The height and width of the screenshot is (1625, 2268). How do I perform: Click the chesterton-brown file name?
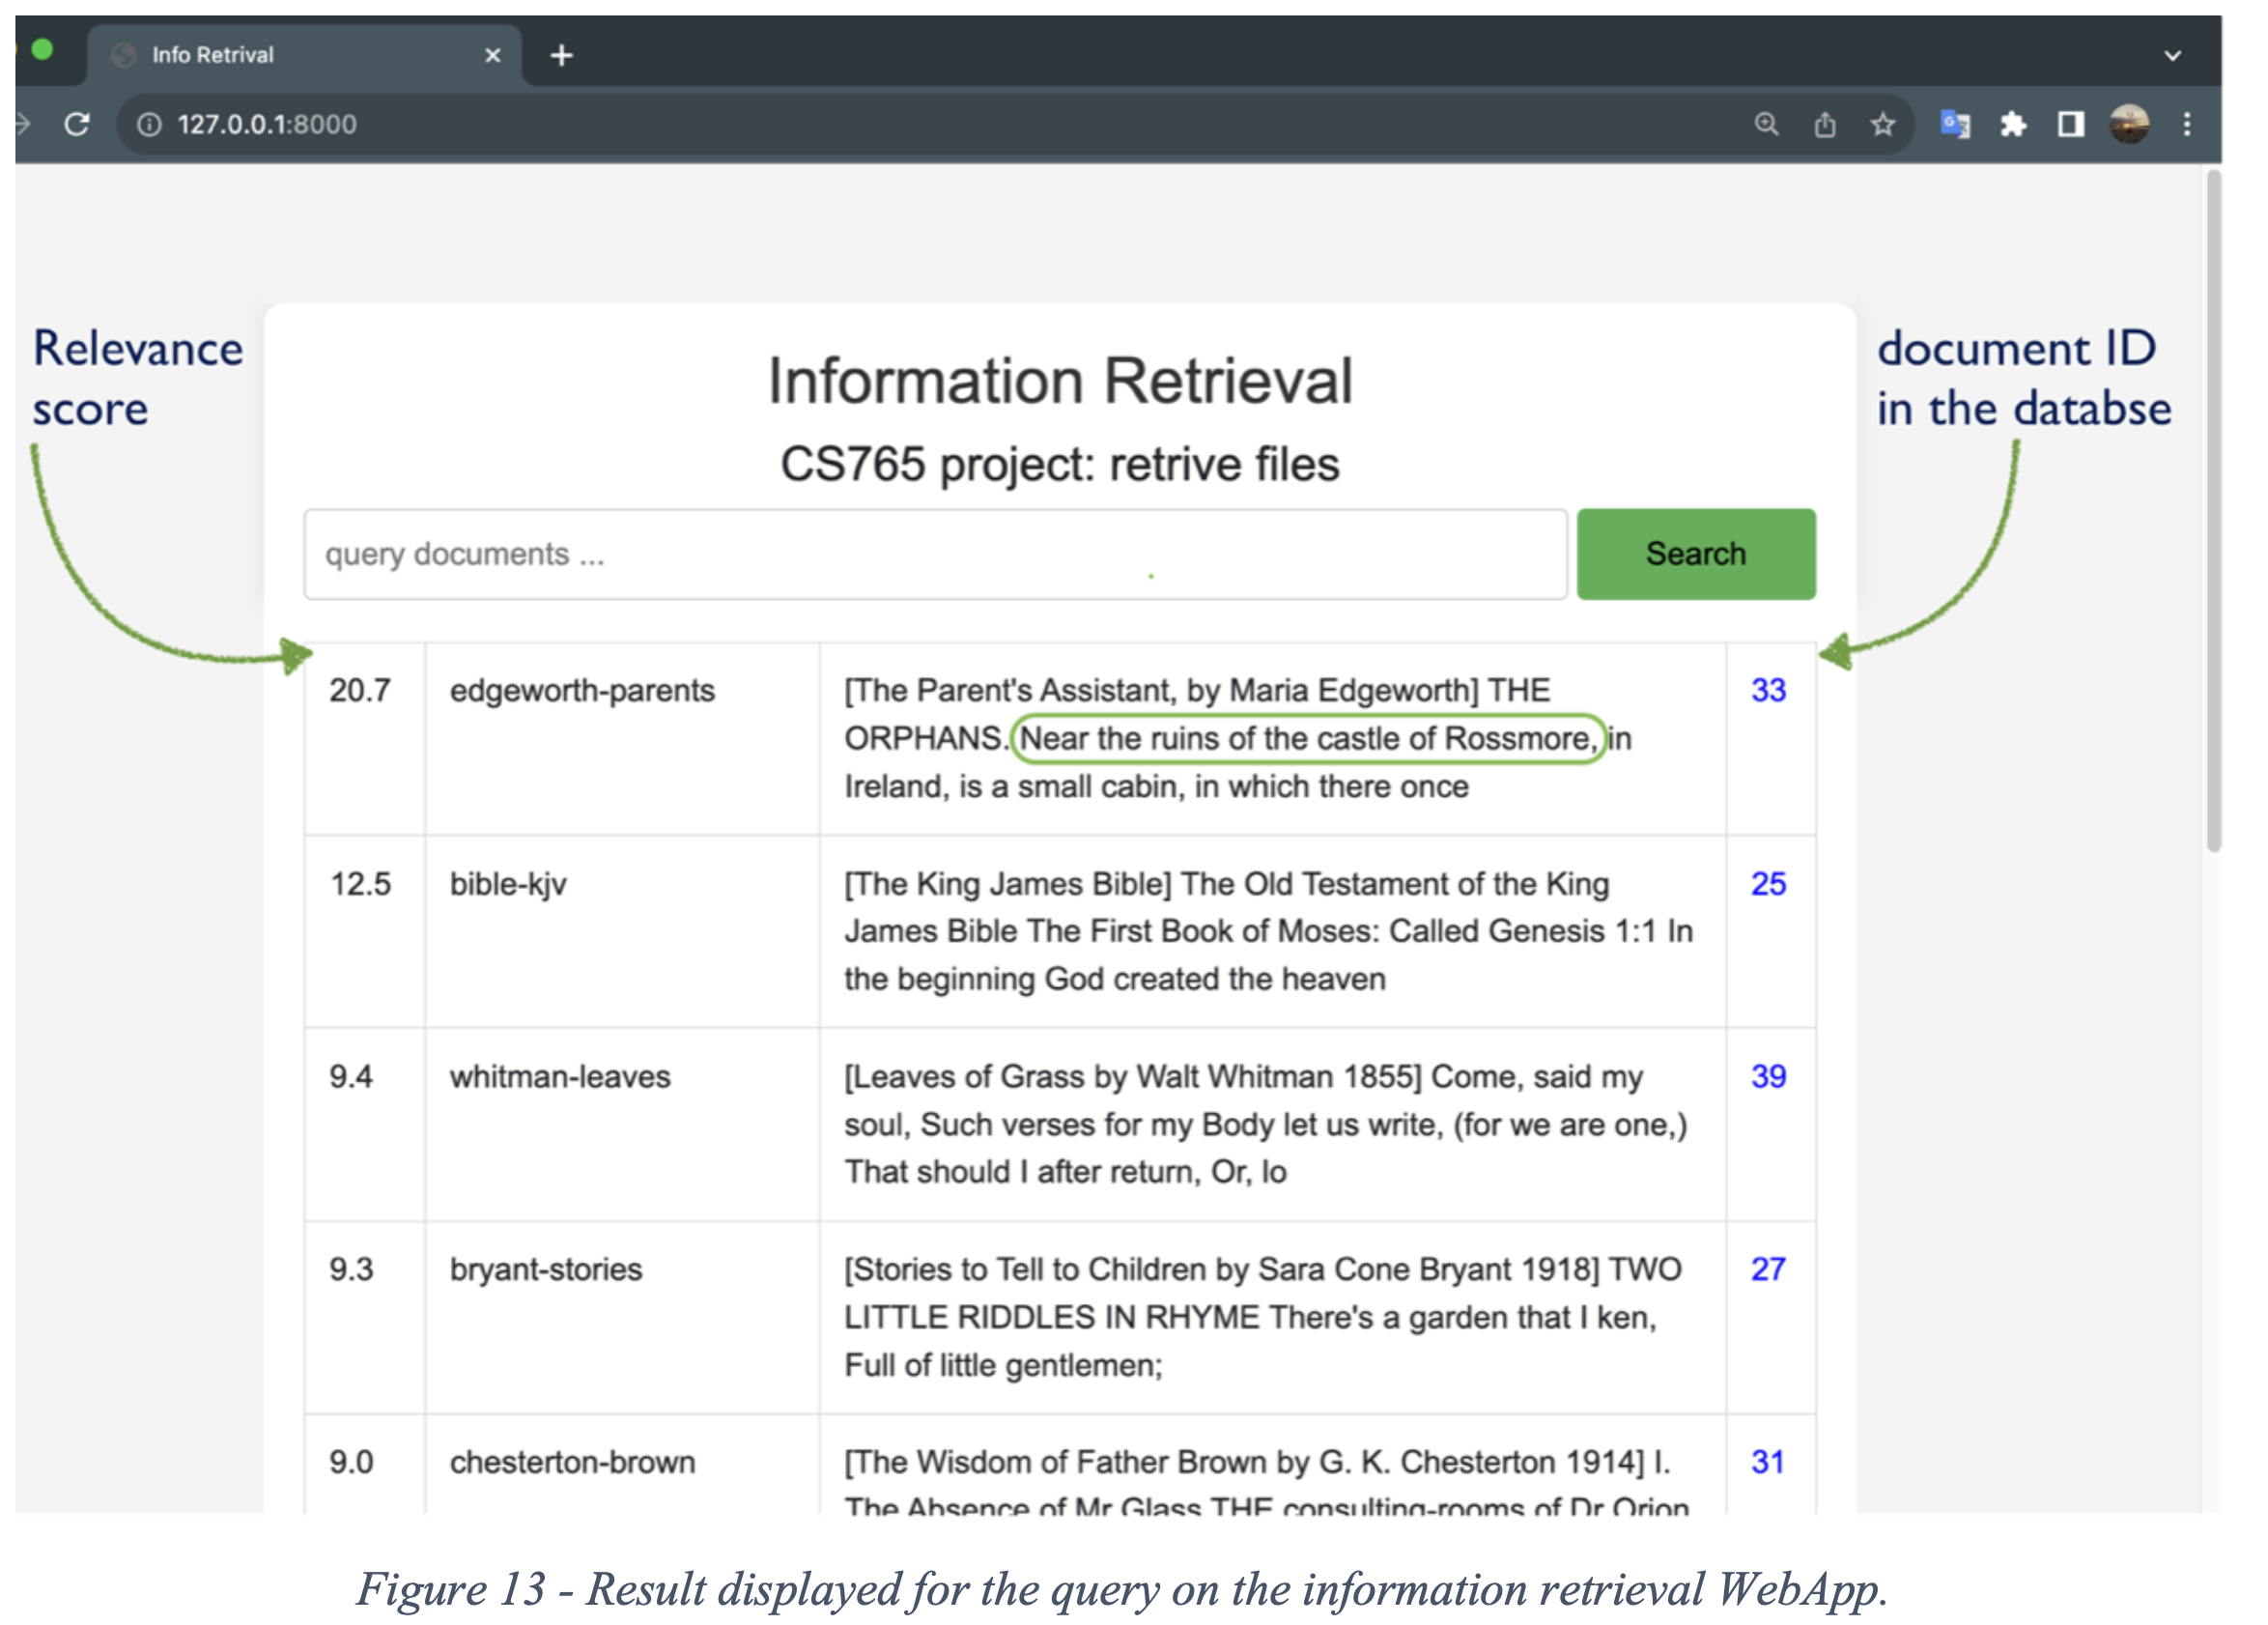click(572, 1462)
